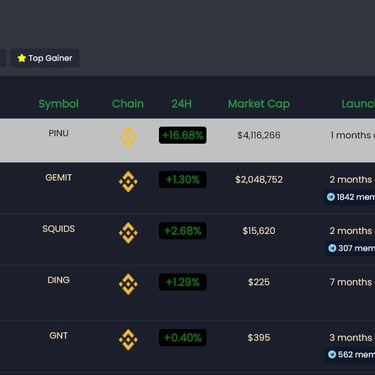The image size is (375, 375).
Task: Click the Telegram icon beside 562 members
Action: tap(332, 354)
